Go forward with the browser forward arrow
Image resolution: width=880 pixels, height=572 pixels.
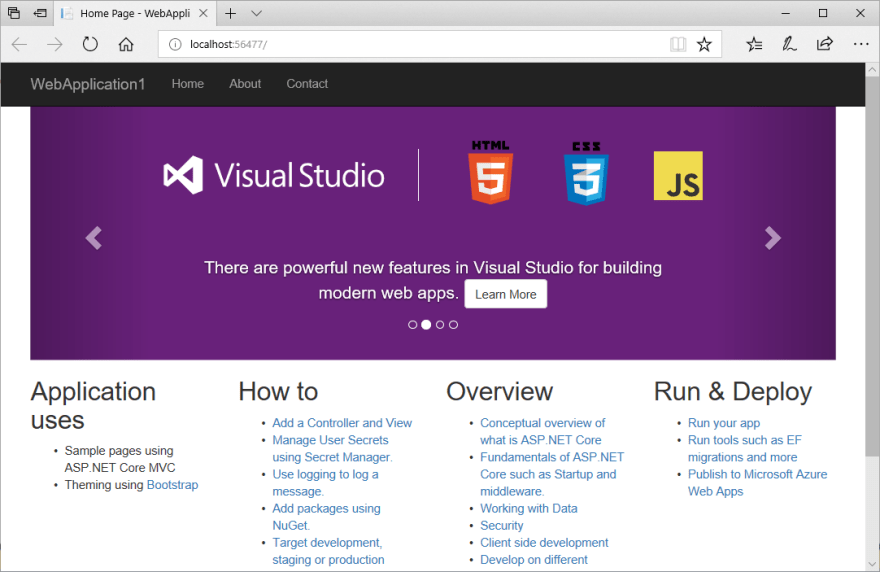[x=54, y=44]
